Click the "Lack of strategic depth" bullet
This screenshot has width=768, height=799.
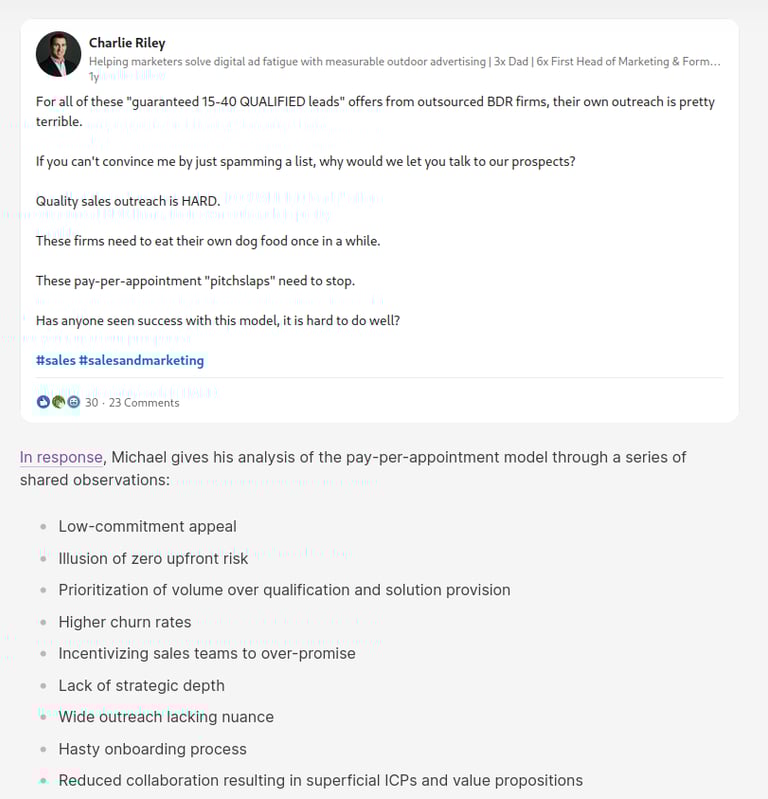click(x=141, y=685)
